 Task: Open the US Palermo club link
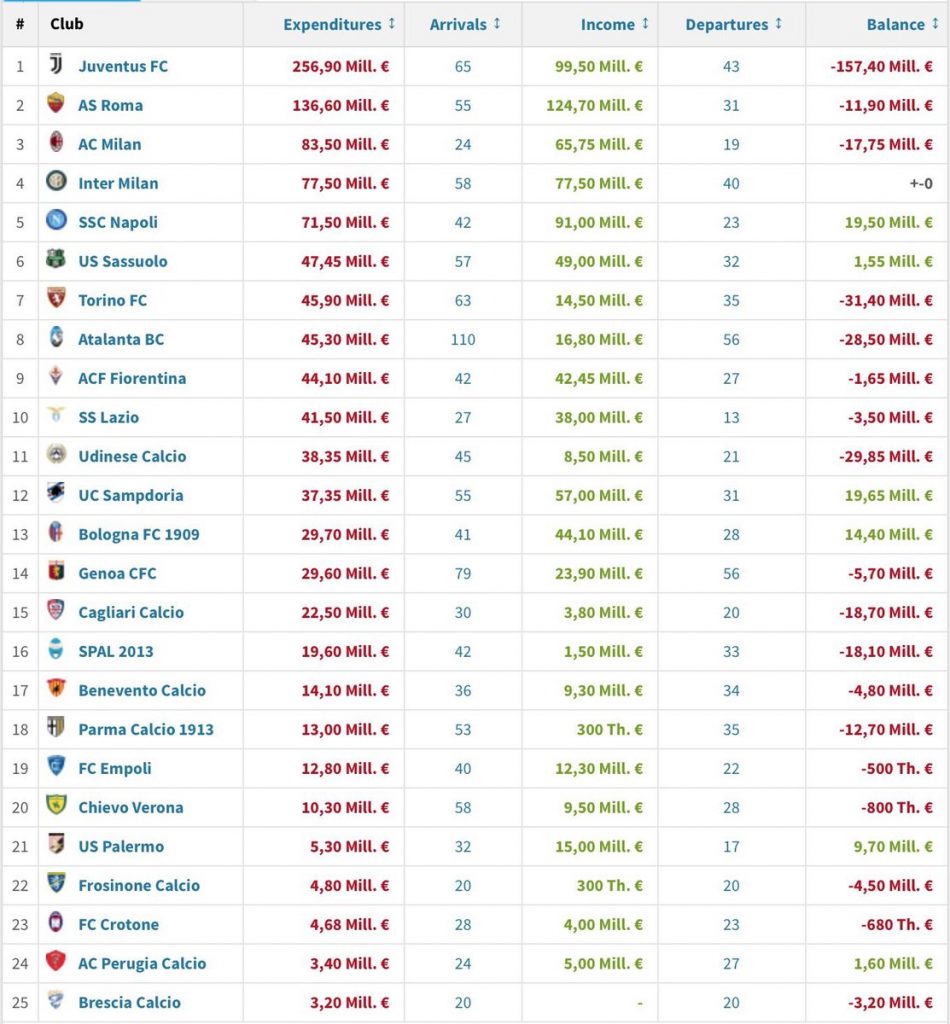point(121,846)
